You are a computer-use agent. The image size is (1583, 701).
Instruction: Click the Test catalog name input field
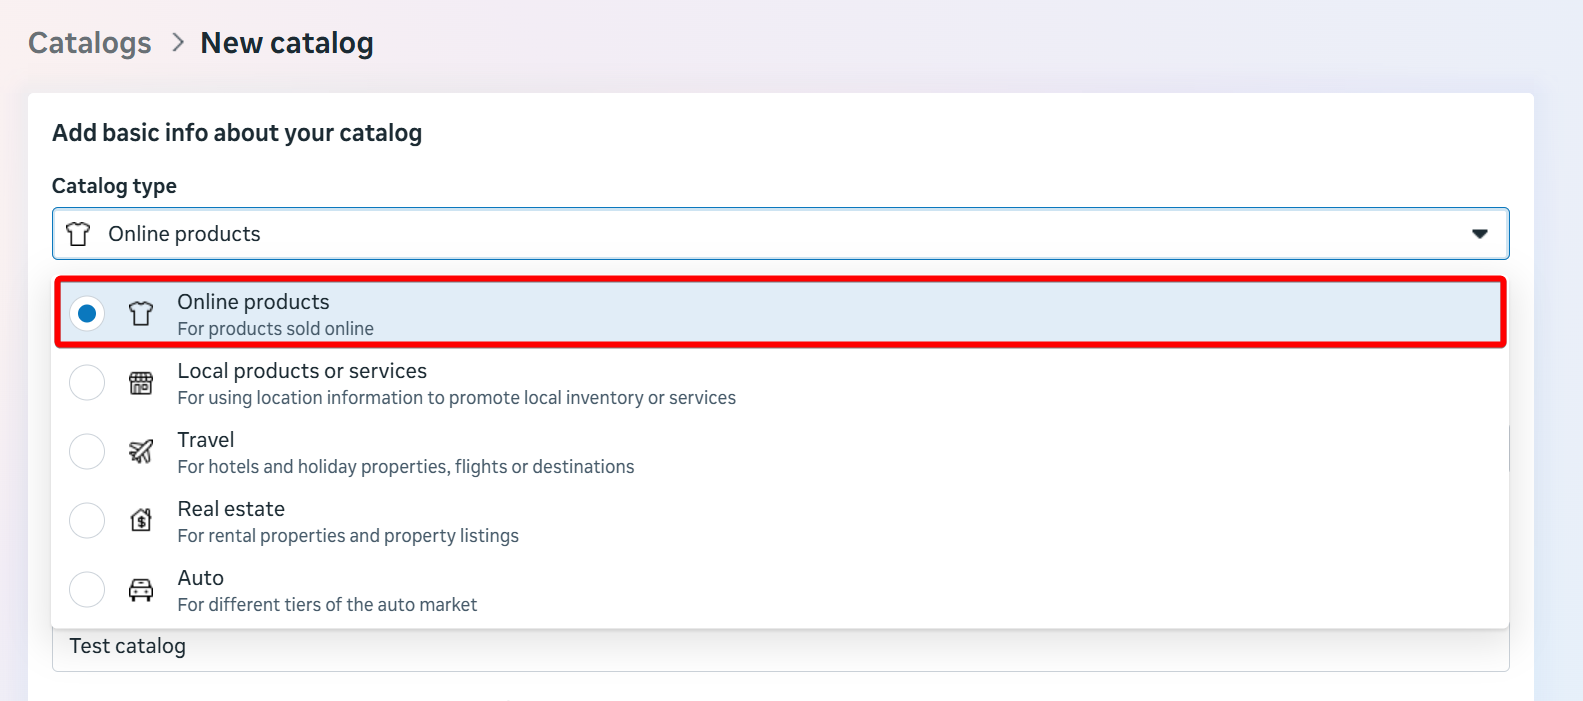(780, 648)
